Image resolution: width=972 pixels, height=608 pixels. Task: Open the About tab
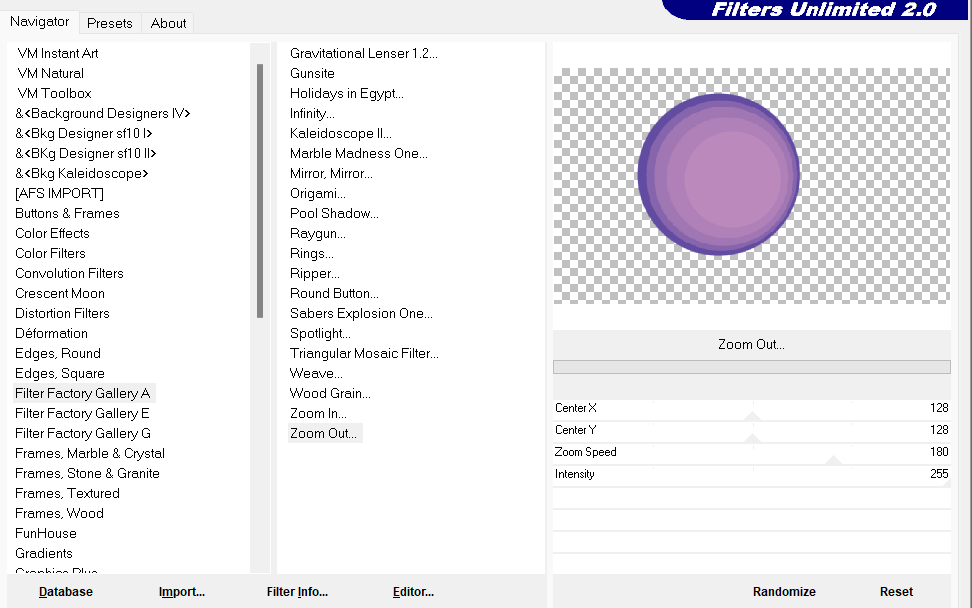[x=168, y=23]
